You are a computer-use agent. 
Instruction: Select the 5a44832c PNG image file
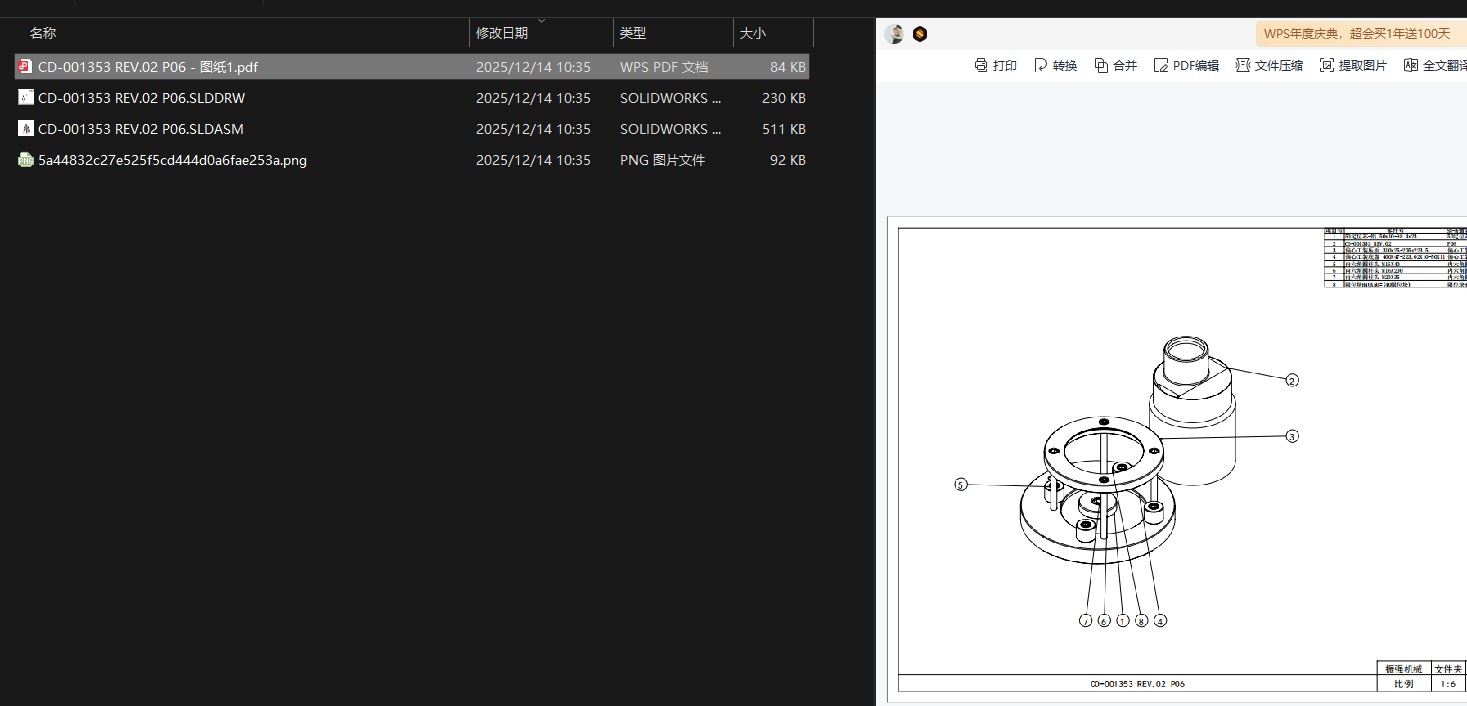click(172, 160)
